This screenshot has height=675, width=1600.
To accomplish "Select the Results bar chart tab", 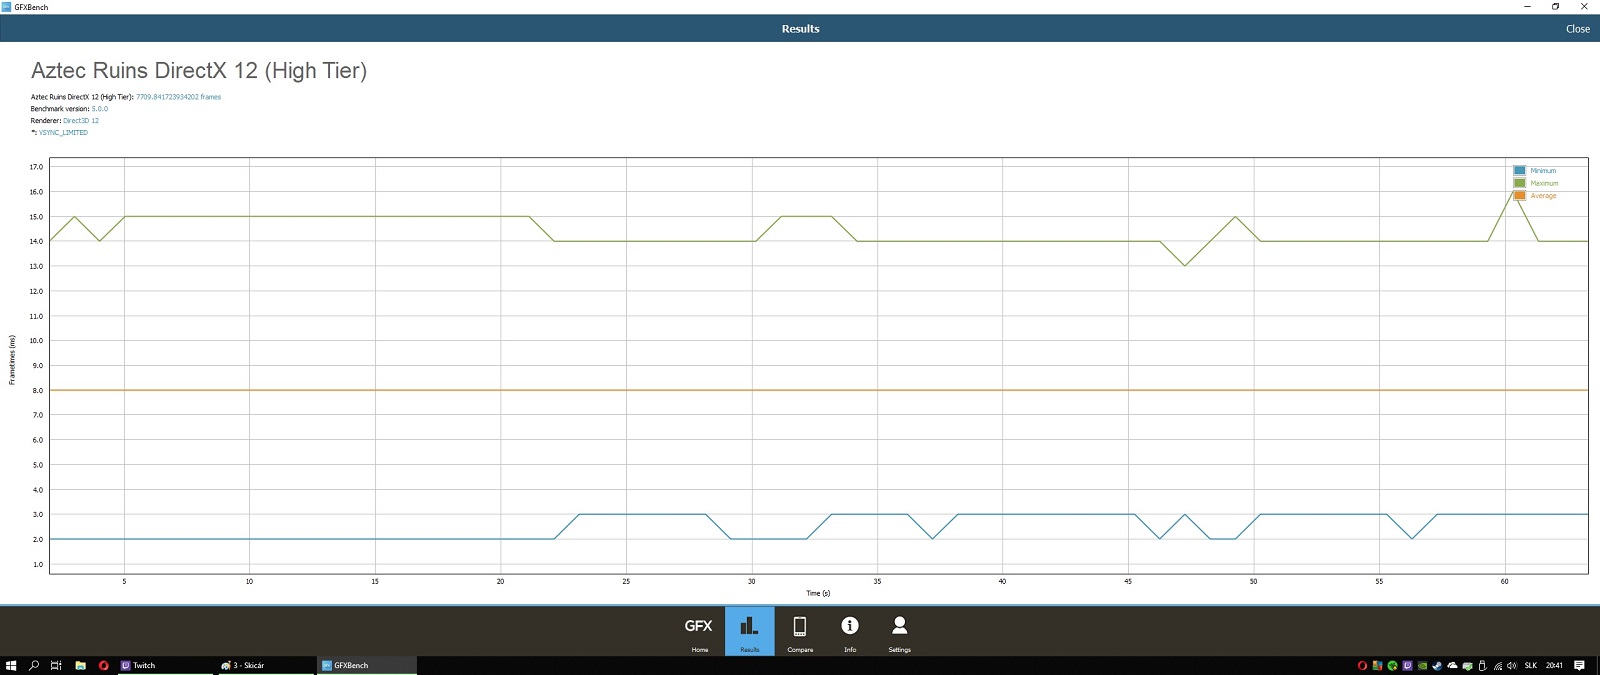I will 749,631.
